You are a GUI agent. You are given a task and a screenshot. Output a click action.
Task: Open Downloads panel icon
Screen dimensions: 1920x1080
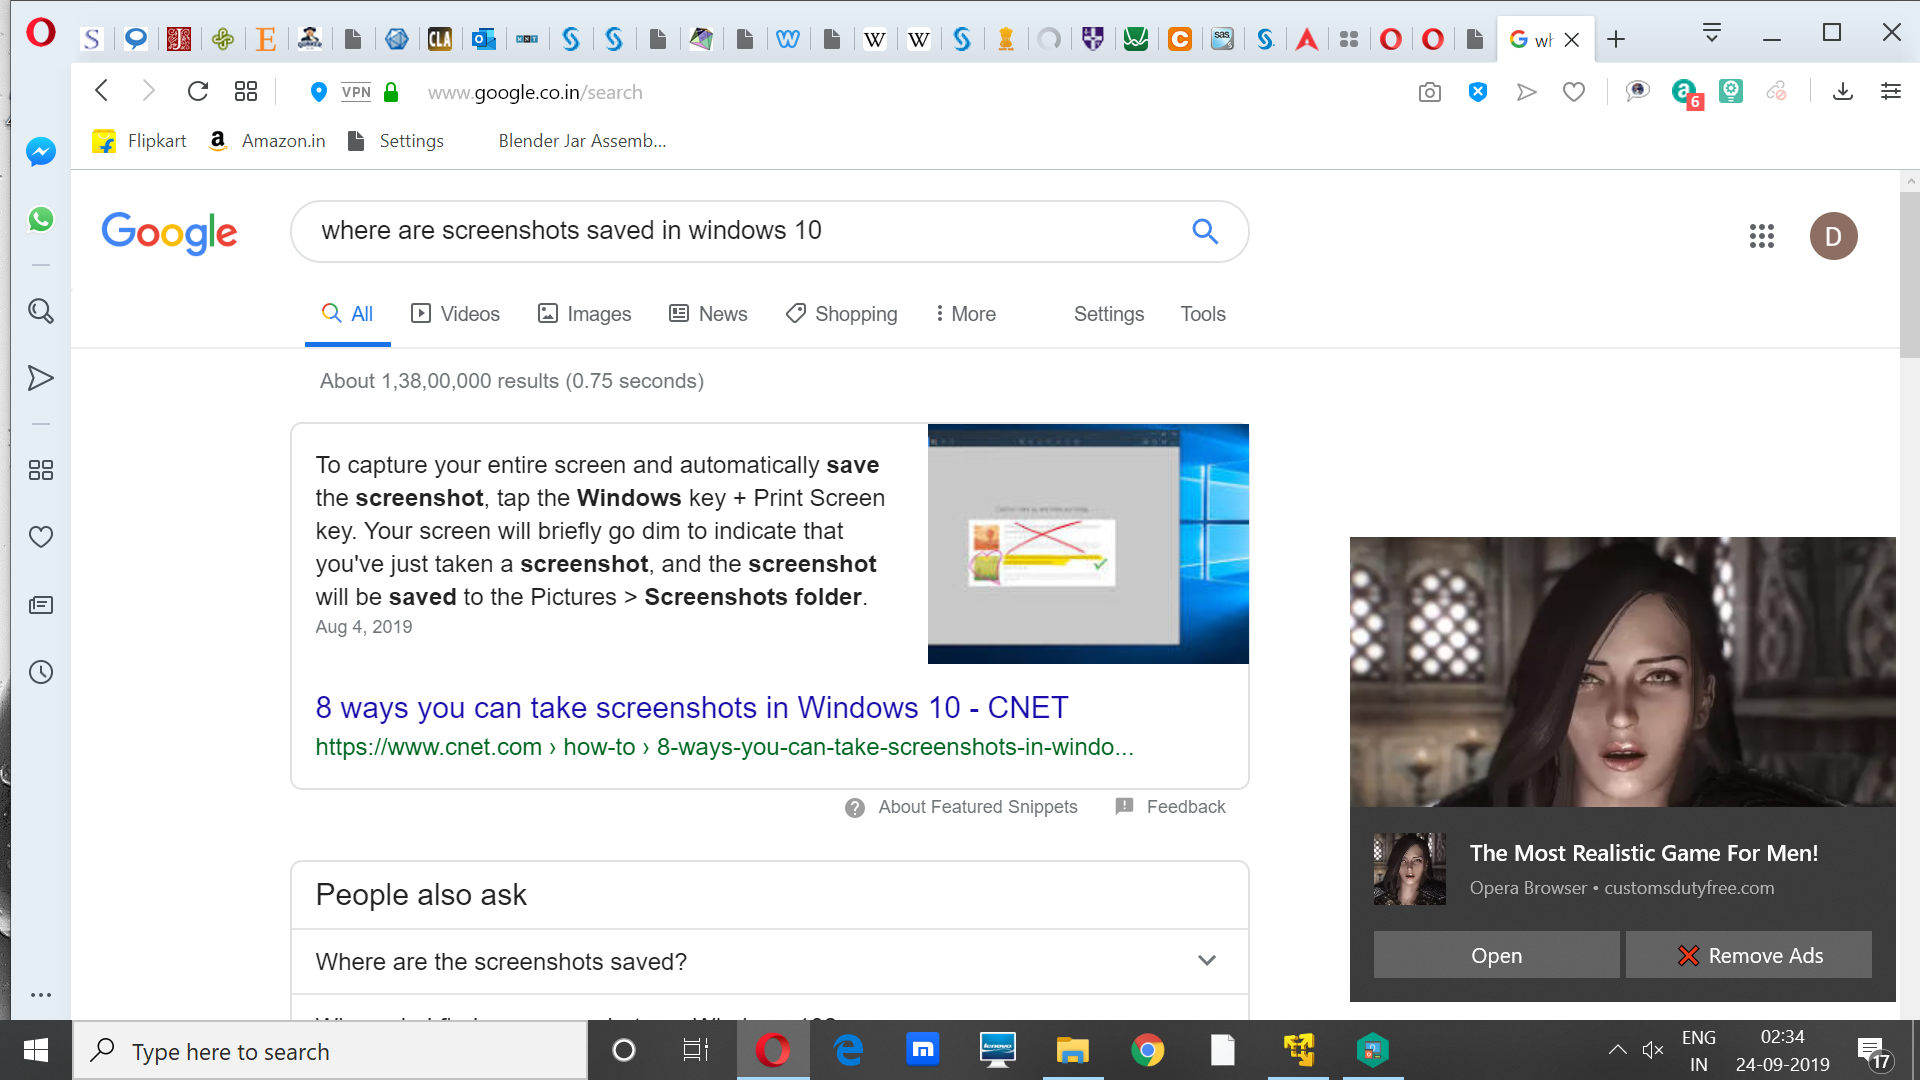click(1843, 92)
